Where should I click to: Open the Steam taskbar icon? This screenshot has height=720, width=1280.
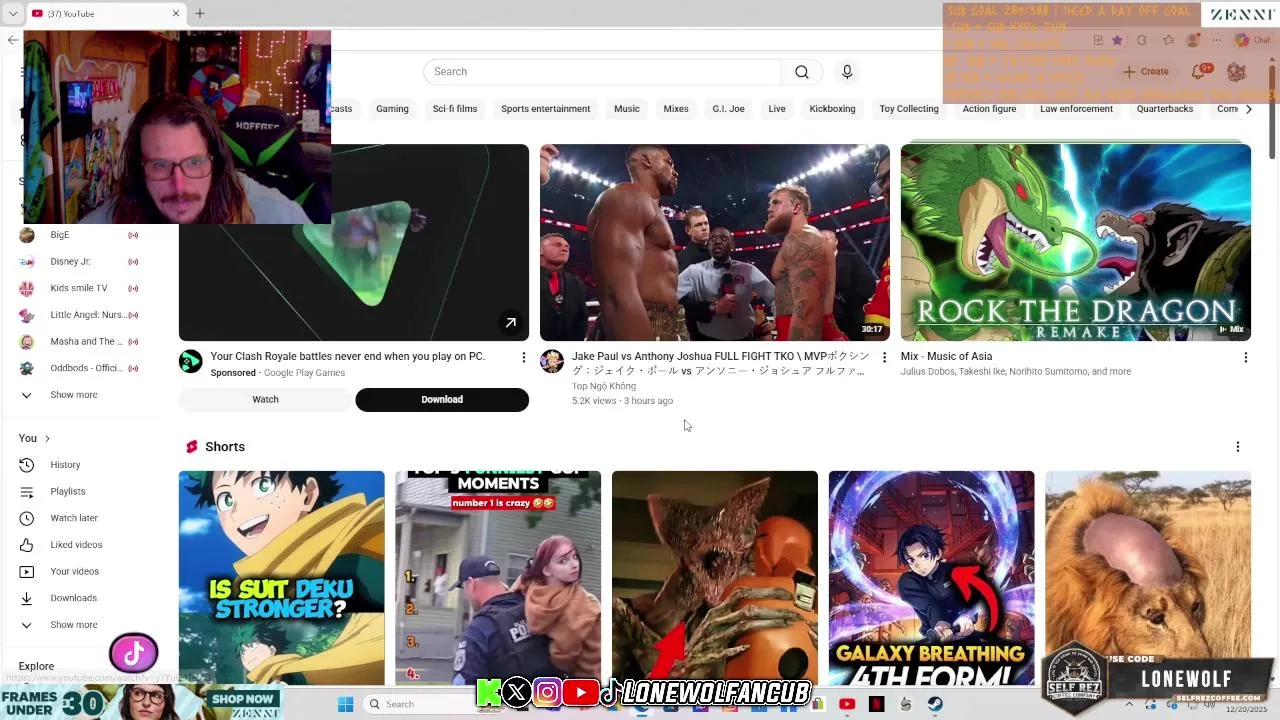pyautogui.click(x=935, y=704)
